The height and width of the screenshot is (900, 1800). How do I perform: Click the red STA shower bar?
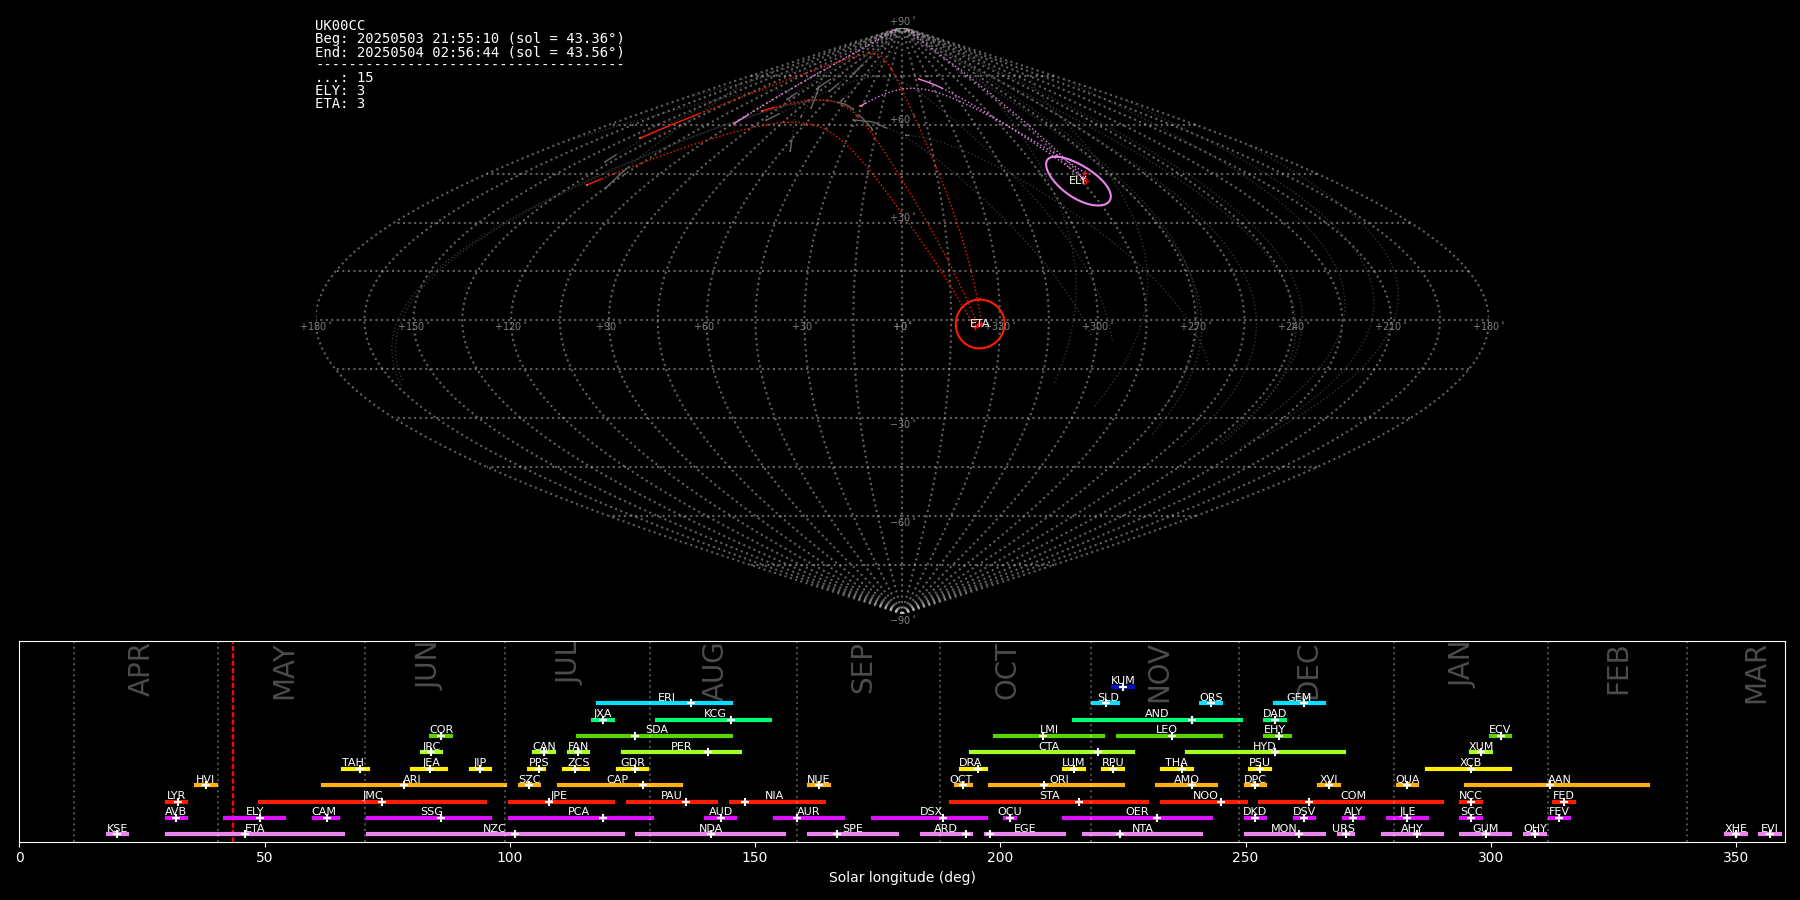pos(1048,802)
